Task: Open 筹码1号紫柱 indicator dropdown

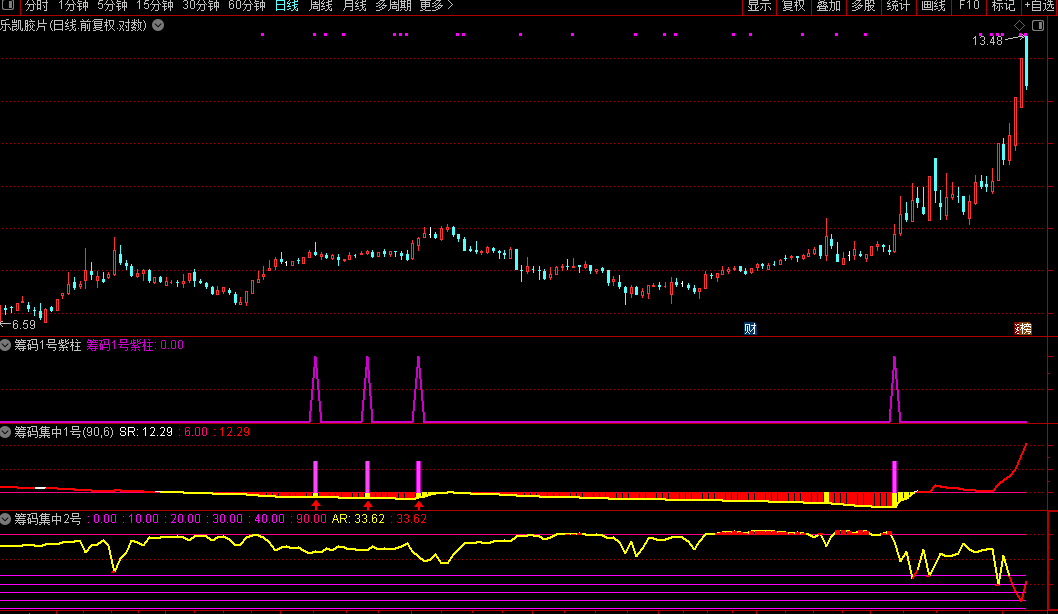Action: click(6, 345)
